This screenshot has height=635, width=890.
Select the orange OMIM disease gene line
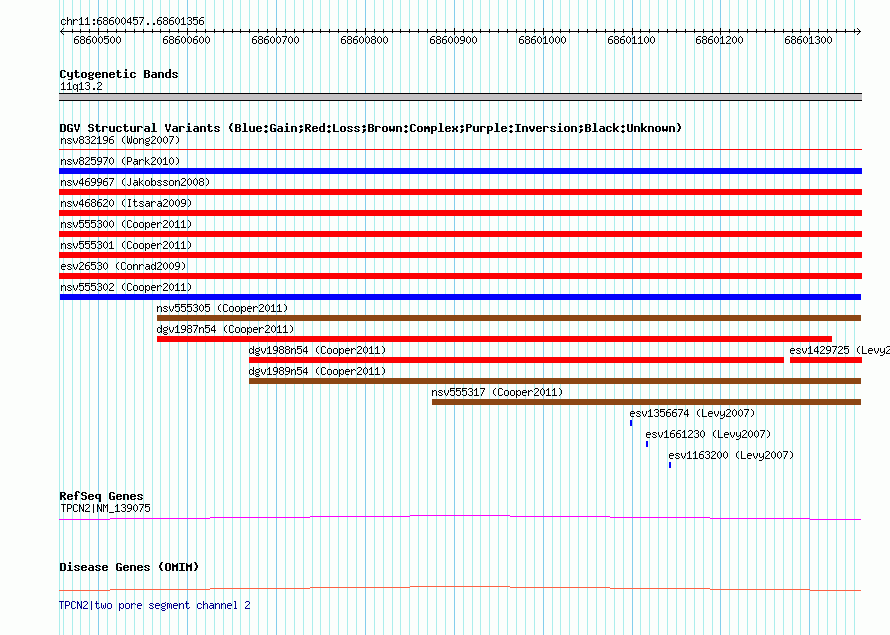[x=460, y=588]
